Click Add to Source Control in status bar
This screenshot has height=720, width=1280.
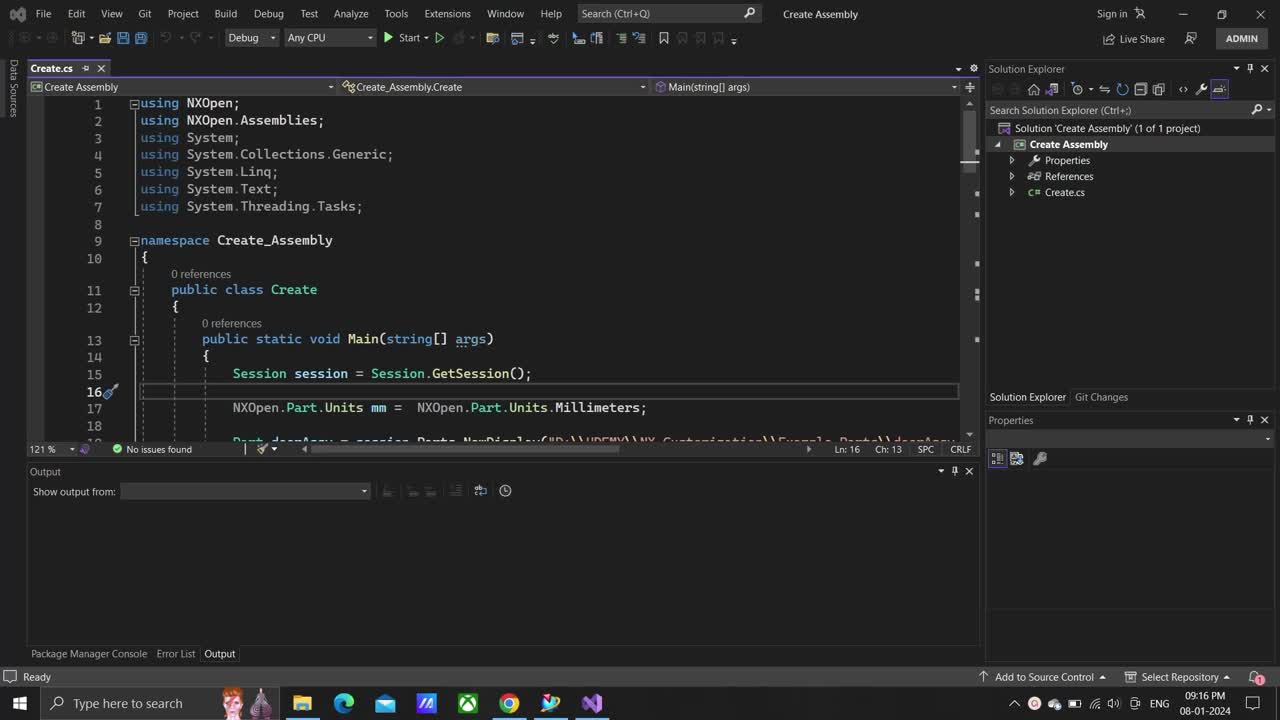click(x=1043, y=677)
